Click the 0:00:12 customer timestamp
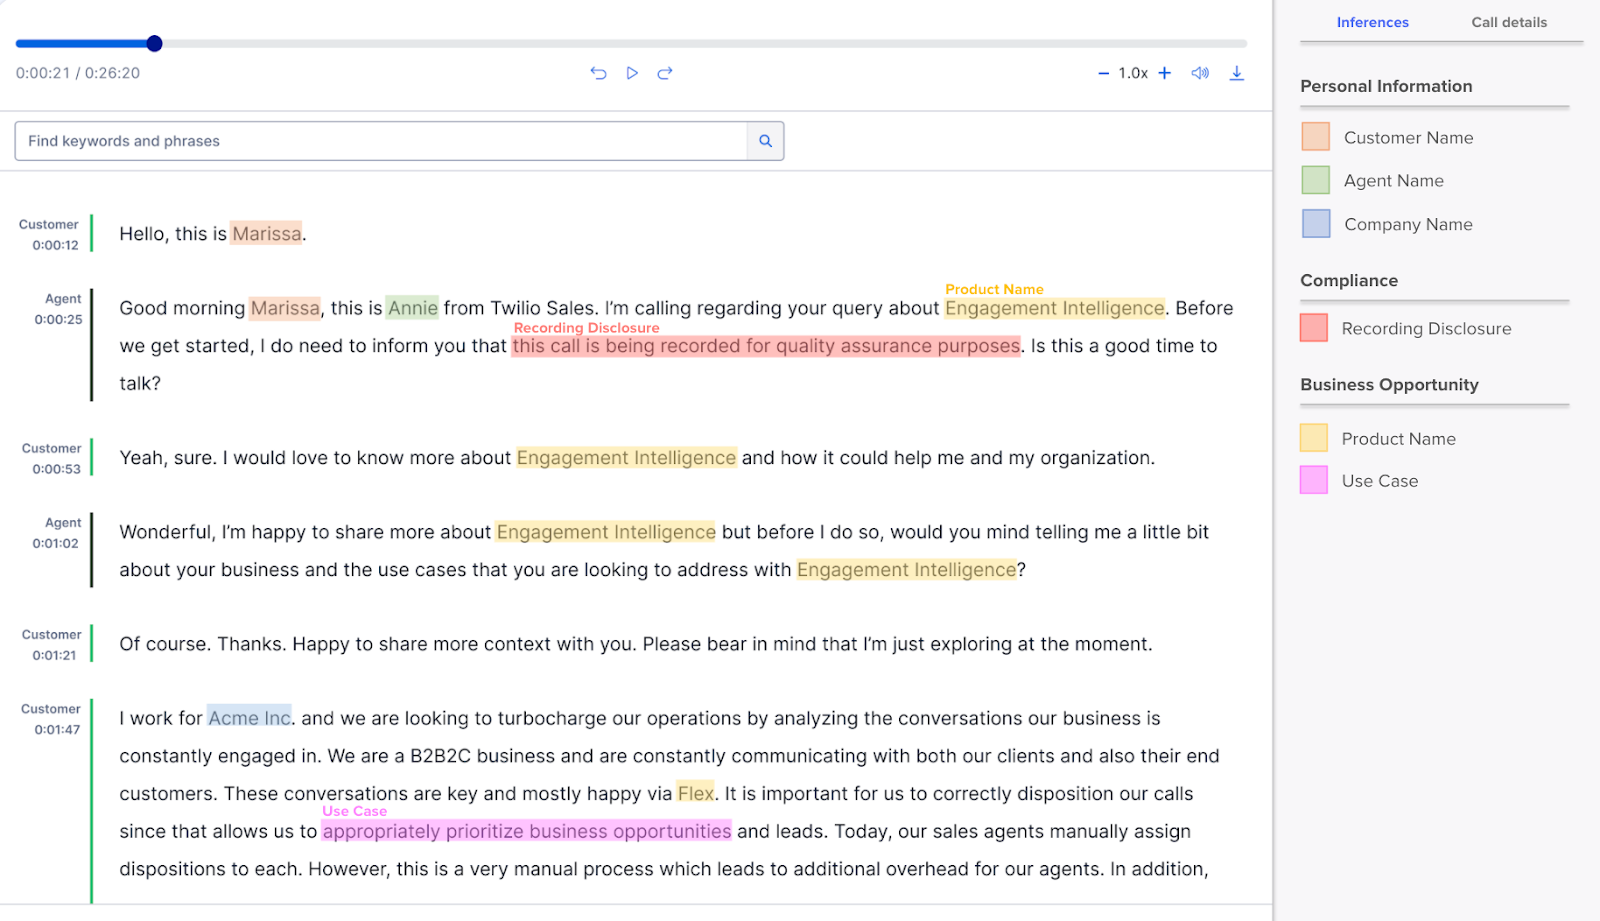This screenshot has height=921, width=1600. tap(55, 245)
